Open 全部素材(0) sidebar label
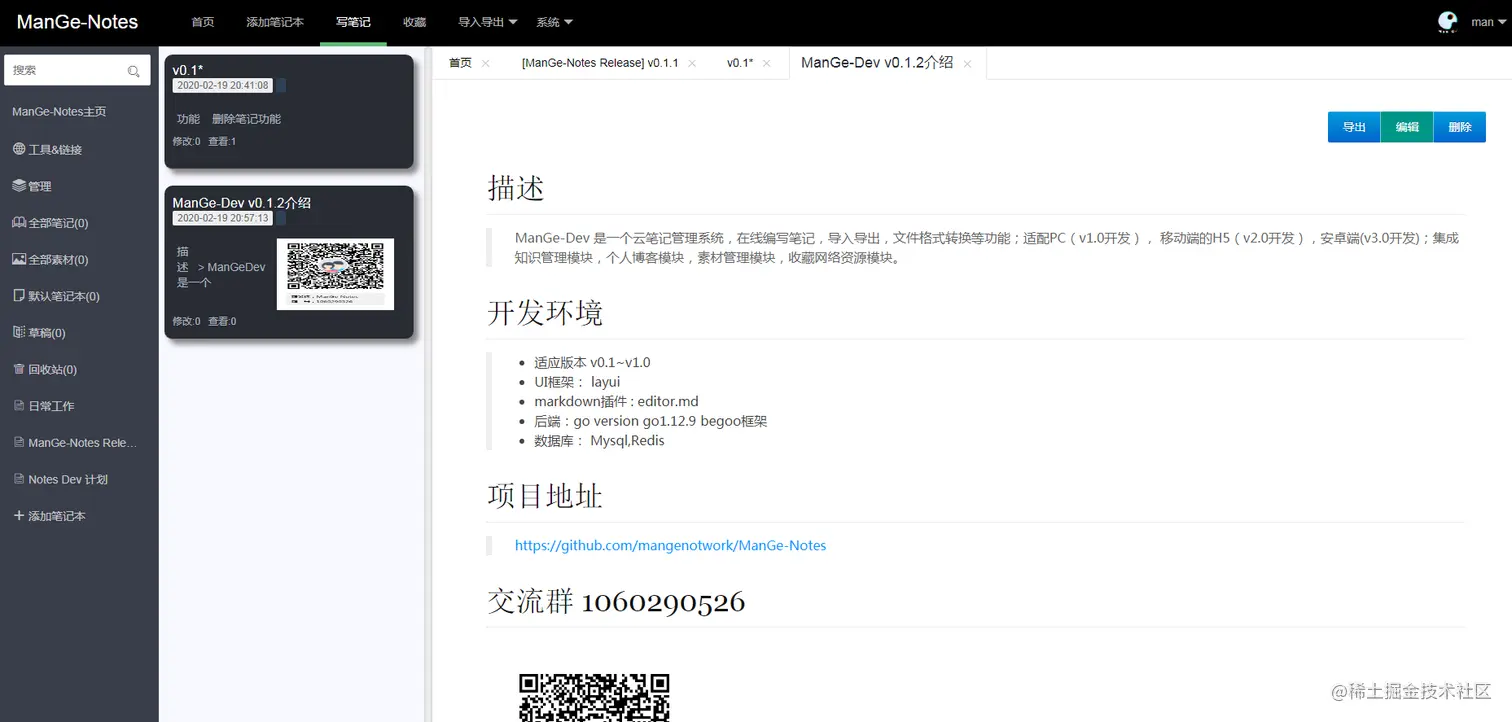 coord(58,260)
